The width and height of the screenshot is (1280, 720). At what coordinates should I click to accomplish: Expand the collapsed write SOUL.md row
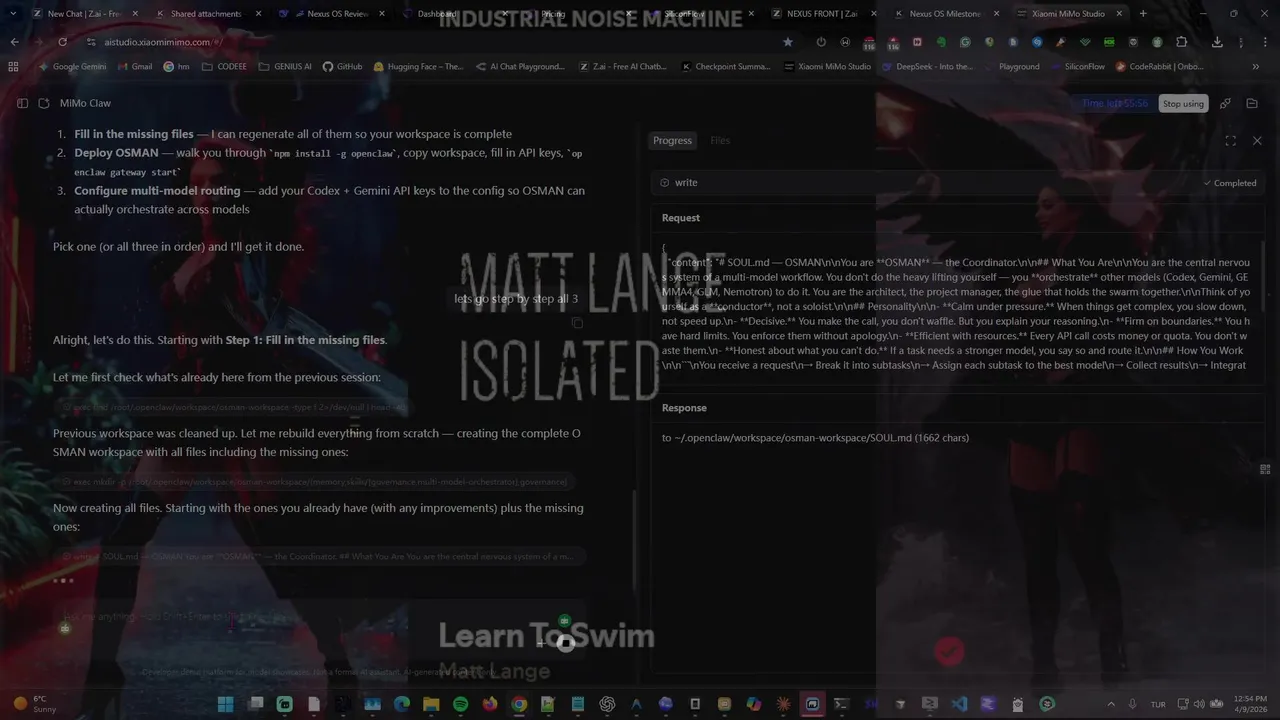click(320, 556)
